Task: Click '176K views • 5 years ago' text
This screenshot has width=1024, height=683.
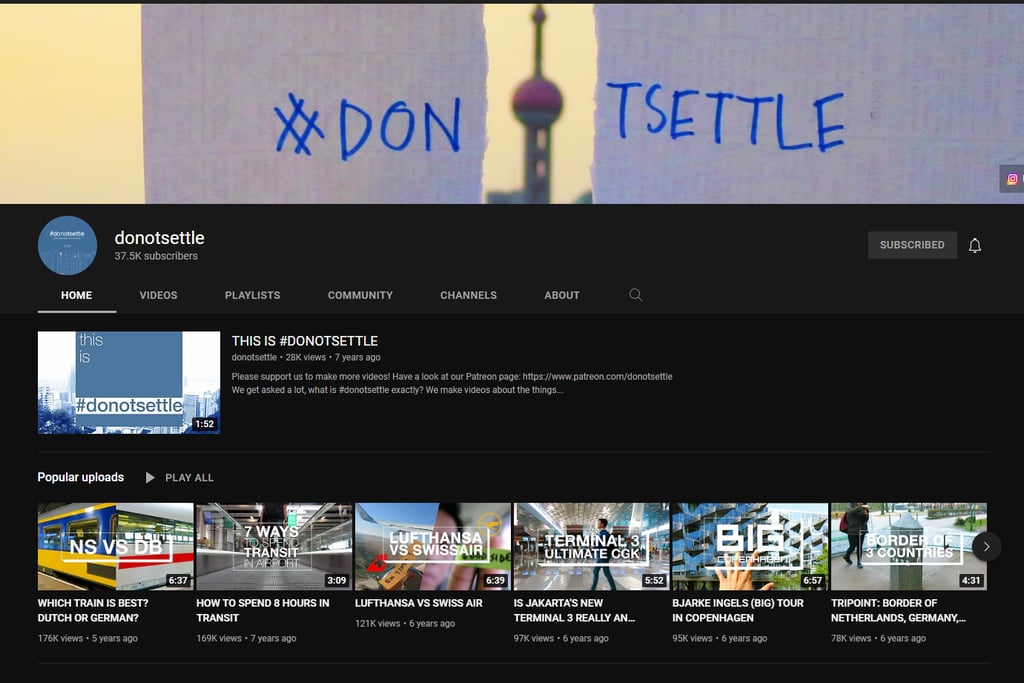Action: [88, 639]
